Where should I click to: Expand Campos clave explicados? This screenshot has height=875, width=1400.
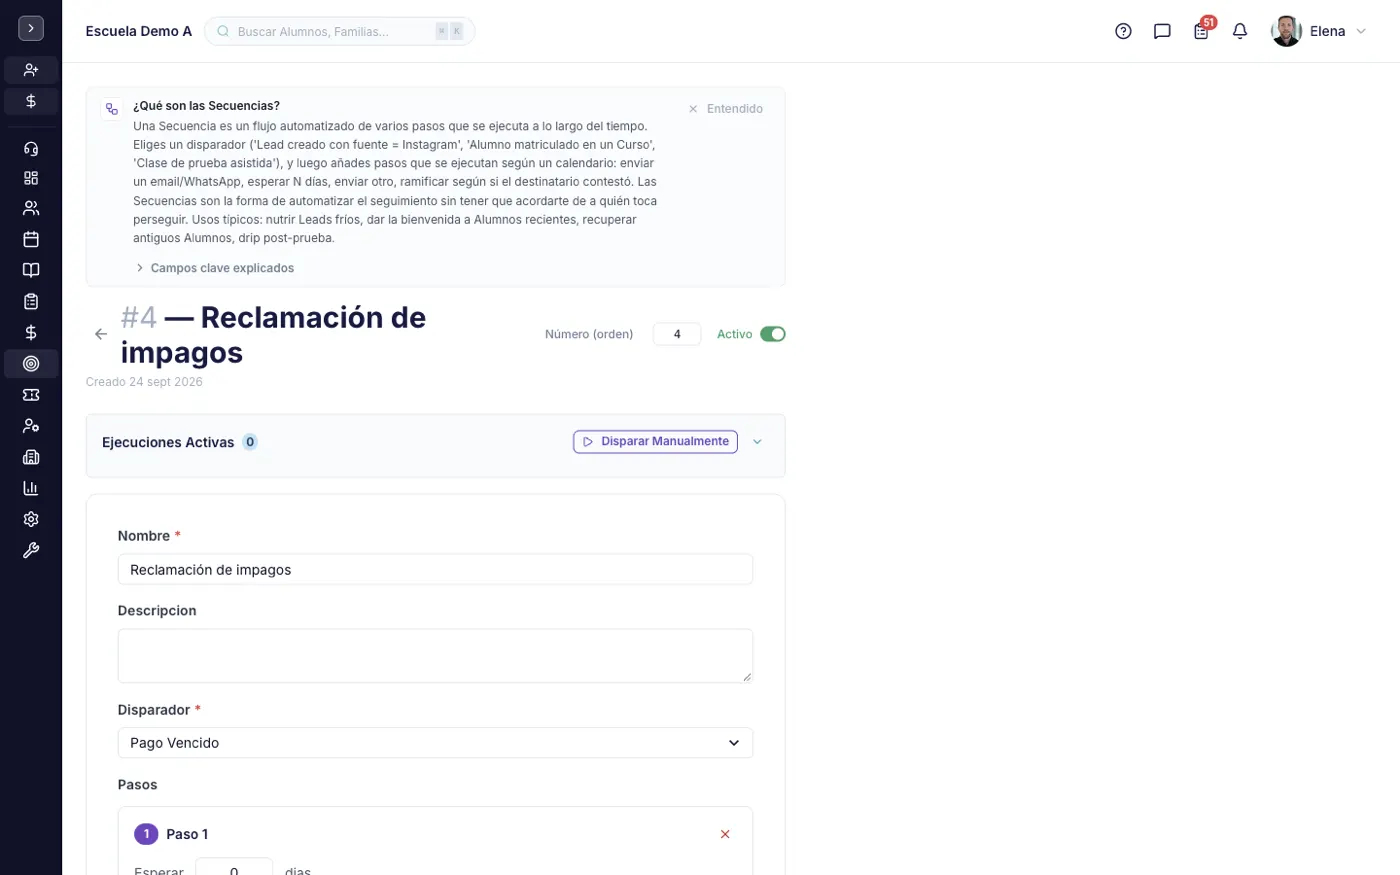[x=214, y=268]
